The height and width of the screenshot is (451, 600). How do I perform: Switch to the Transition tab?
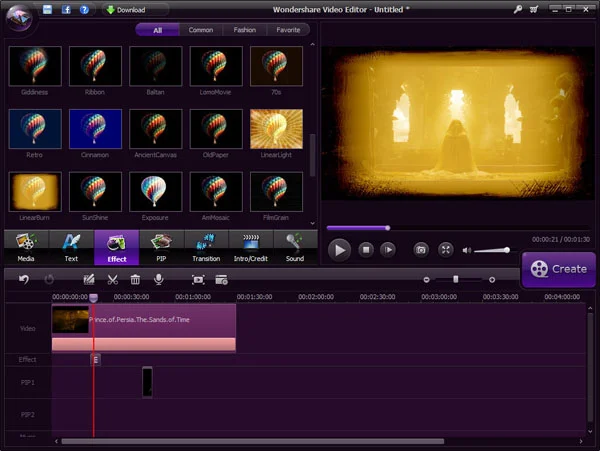point(206,247)
